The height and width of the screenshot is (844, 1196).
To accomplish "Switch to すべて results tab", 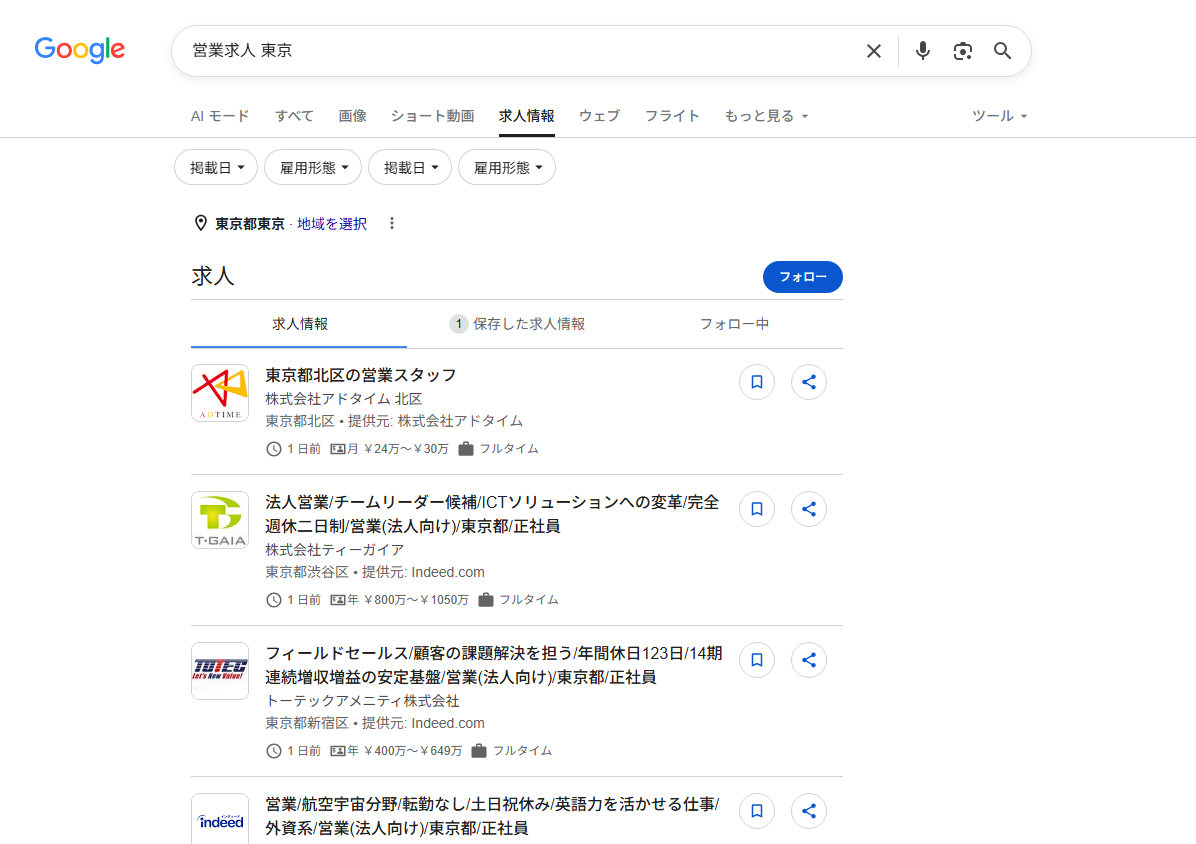I will [x=294, y=116].
